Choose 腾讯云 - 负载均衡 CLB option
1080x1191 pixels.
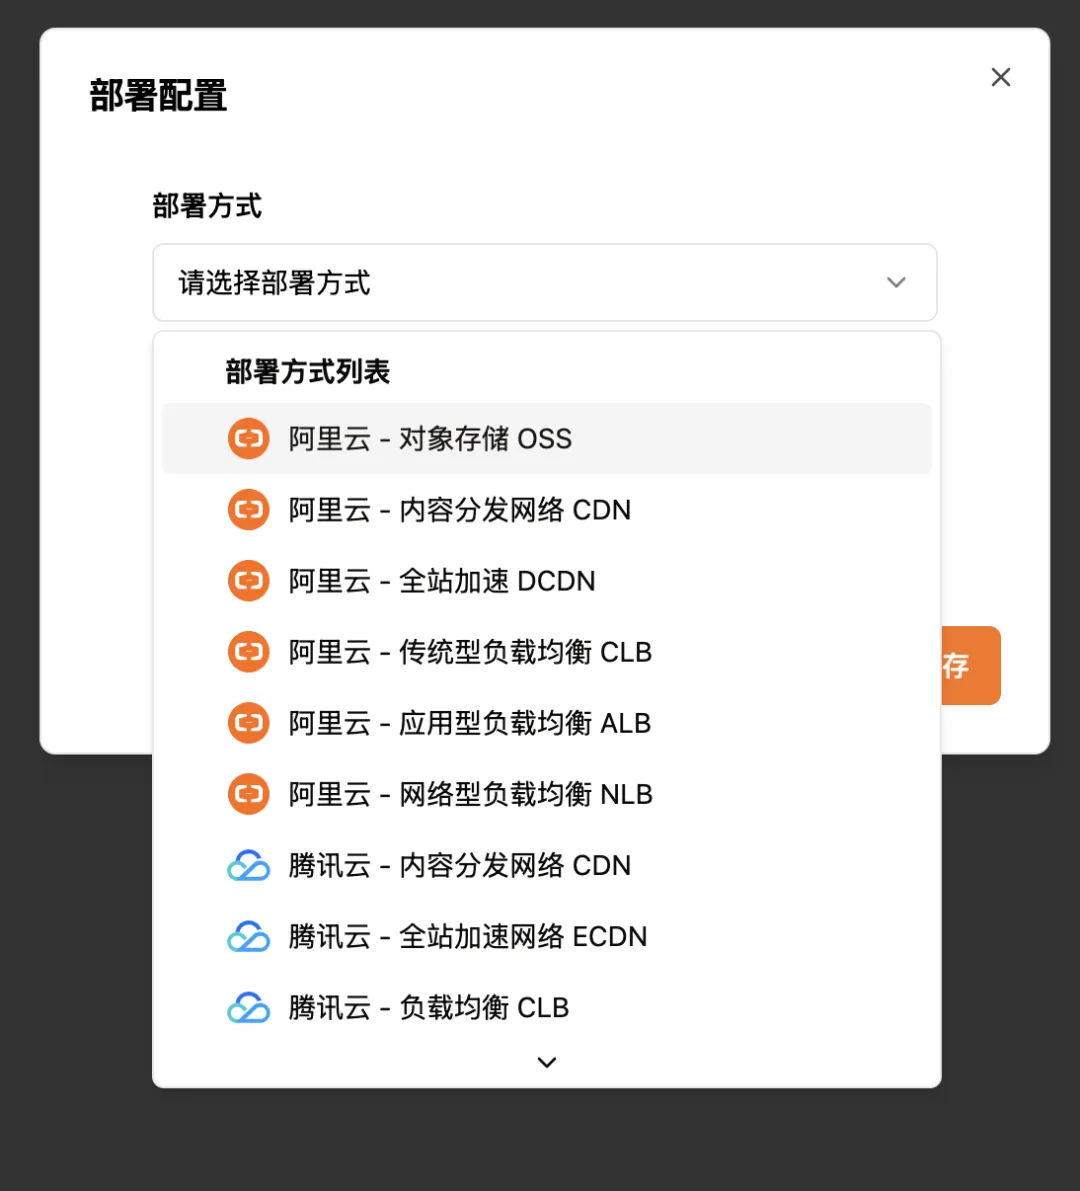[429, 1007]
